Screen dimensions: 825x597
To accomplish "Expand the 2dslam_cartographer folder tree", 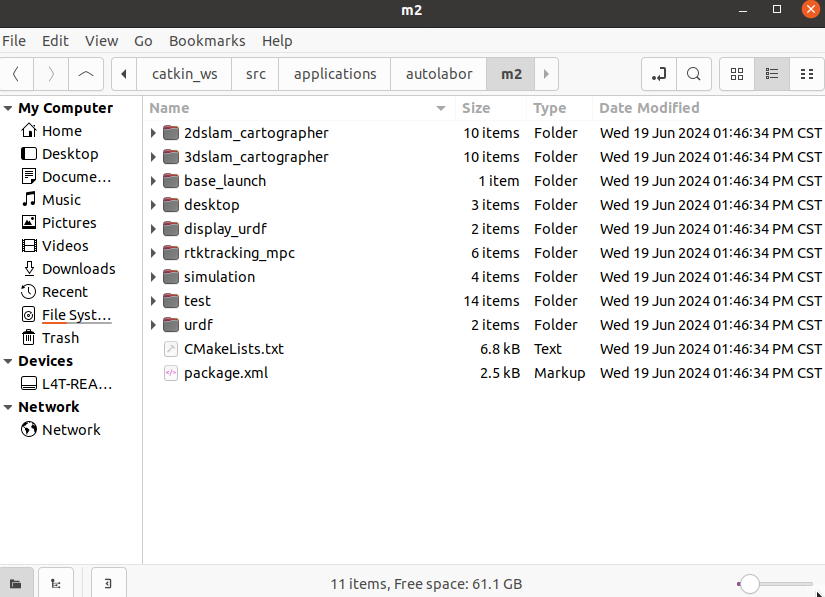I will coord(153,133).
